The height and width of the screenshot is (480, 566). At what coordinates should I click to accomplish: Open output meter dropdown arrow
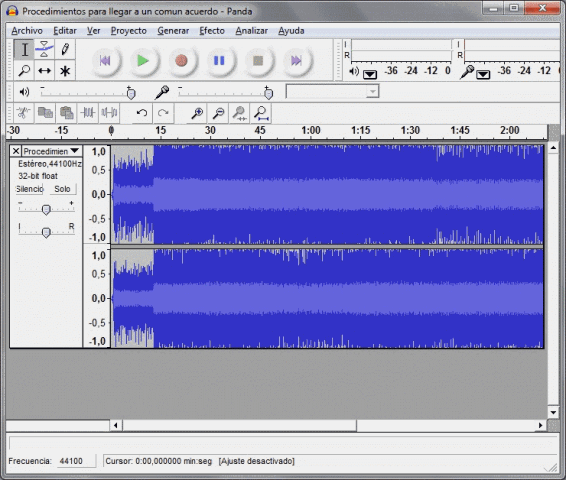(370, 75)
